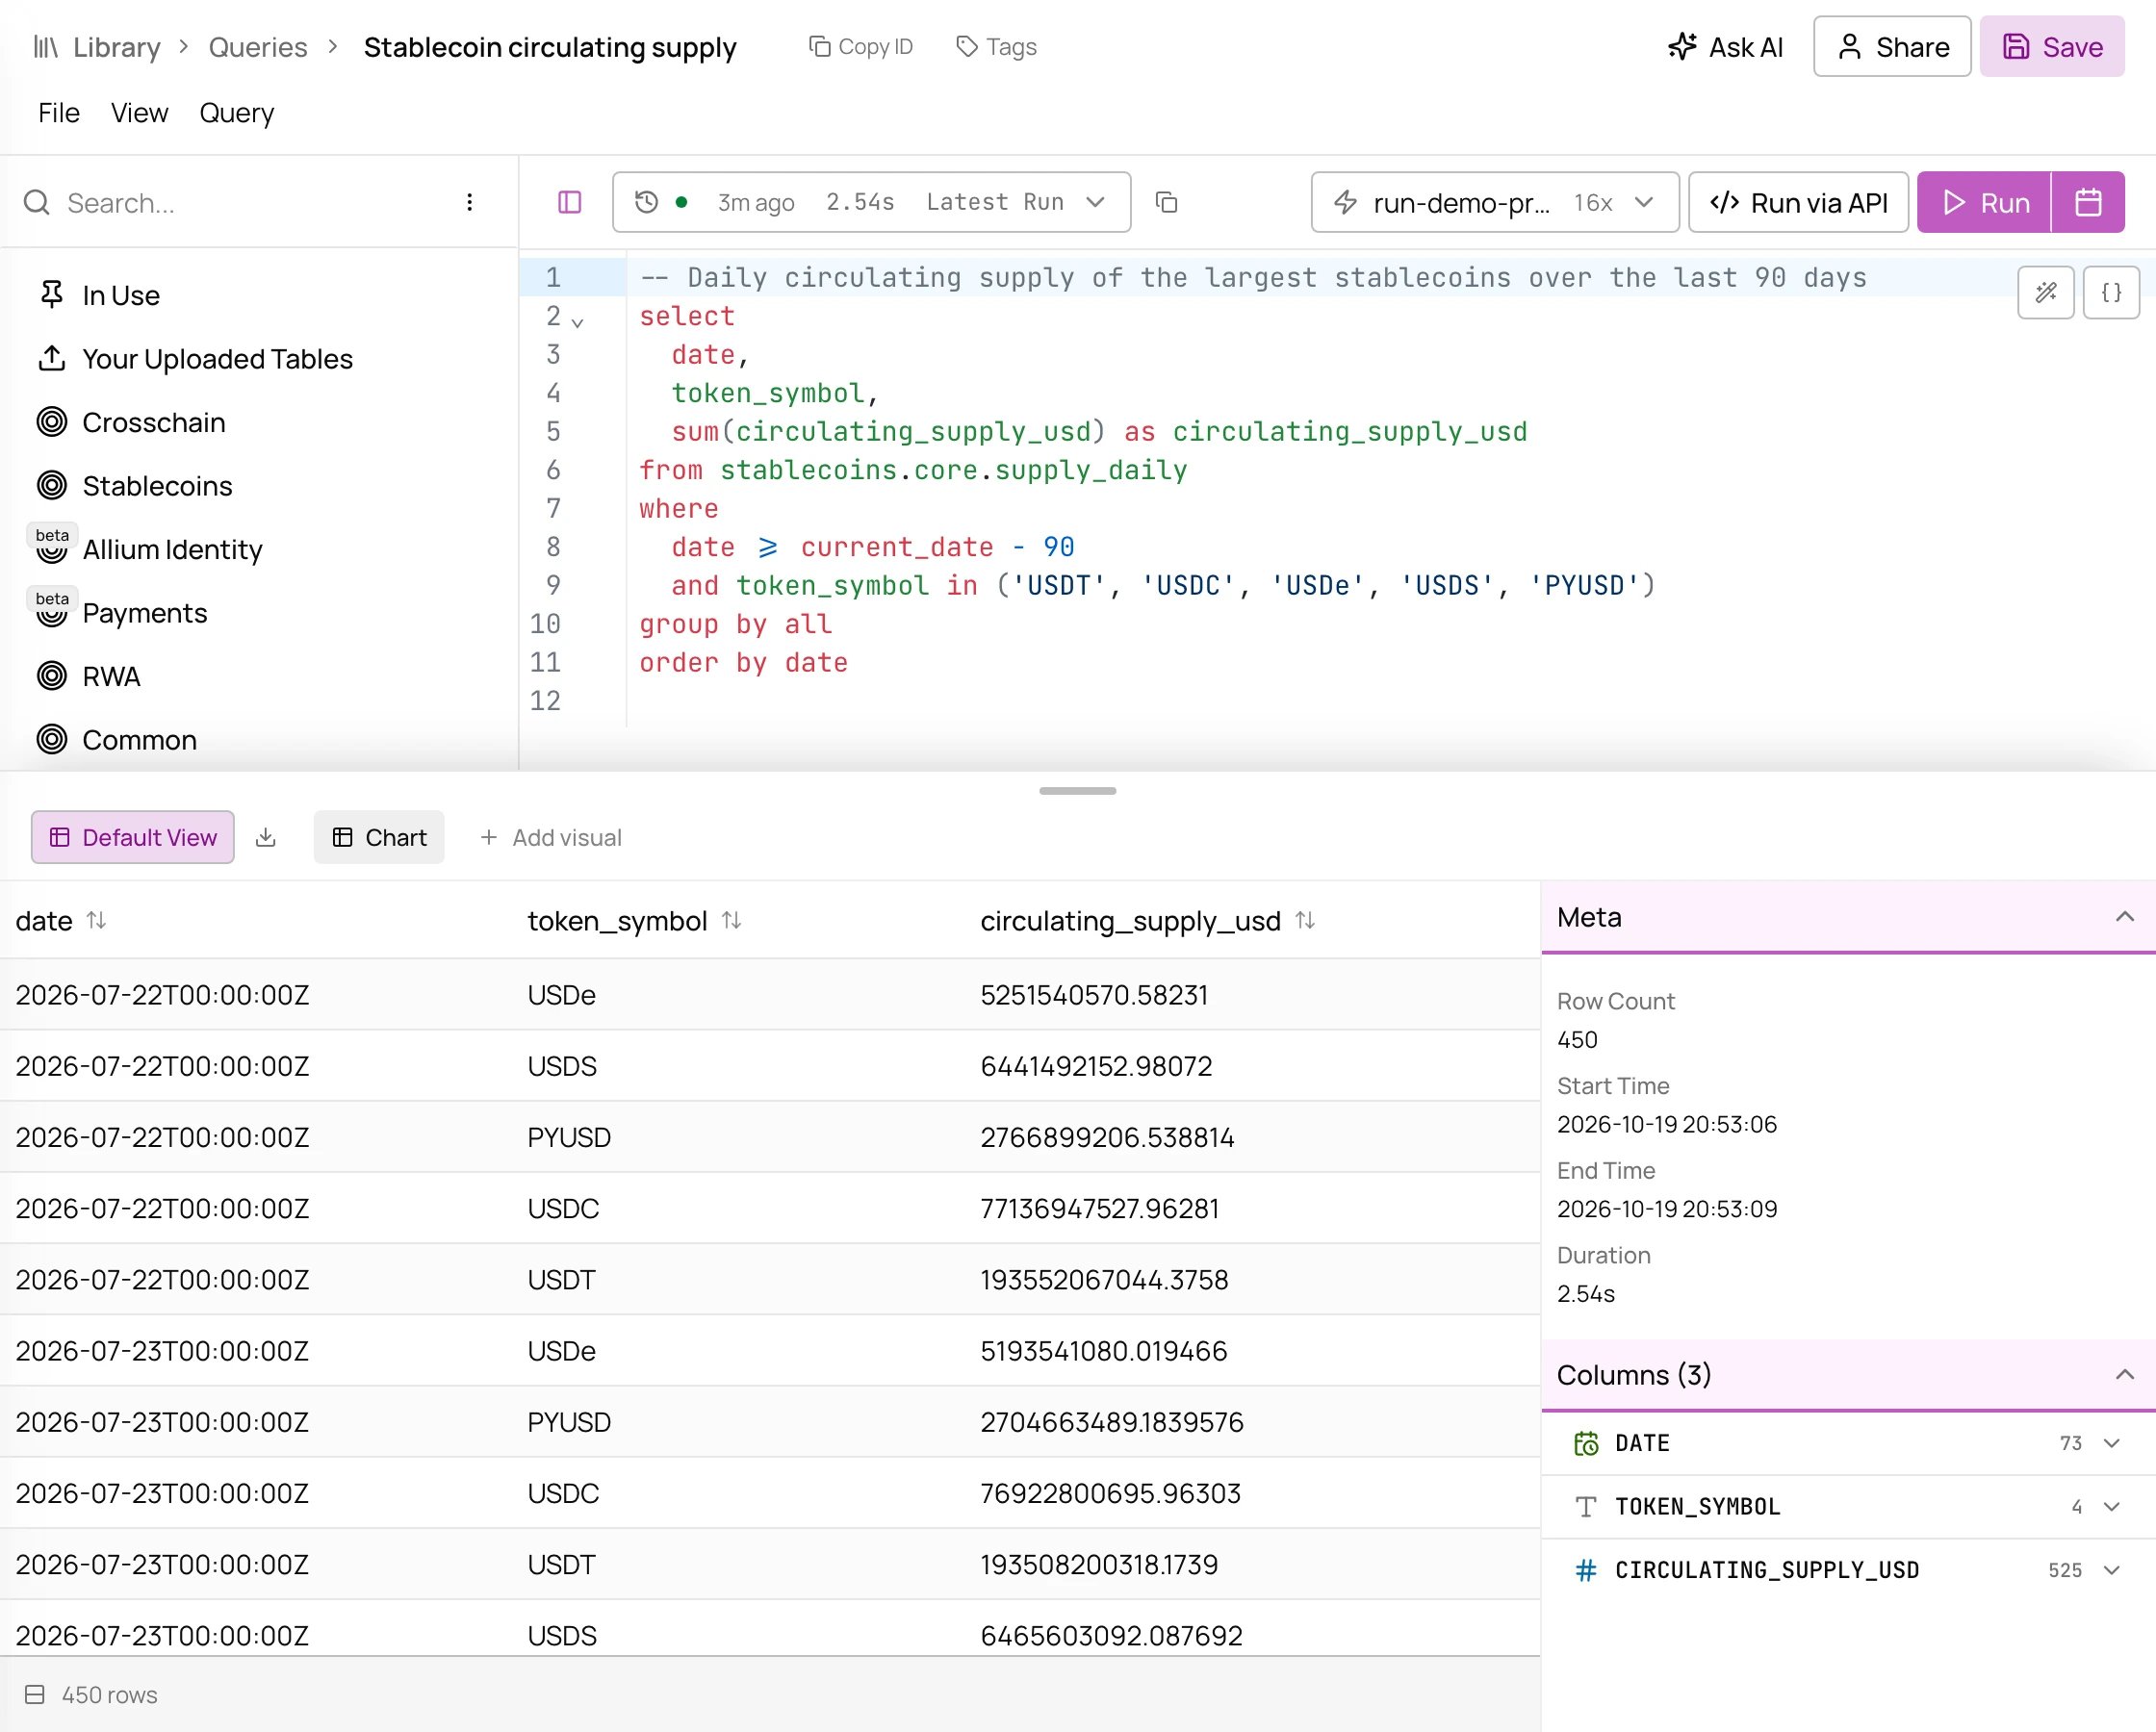
Task: Expand the CIRCULATING_SUPPLY_USD column details
Action: pyautogui.click(x=2111, y=1570)
